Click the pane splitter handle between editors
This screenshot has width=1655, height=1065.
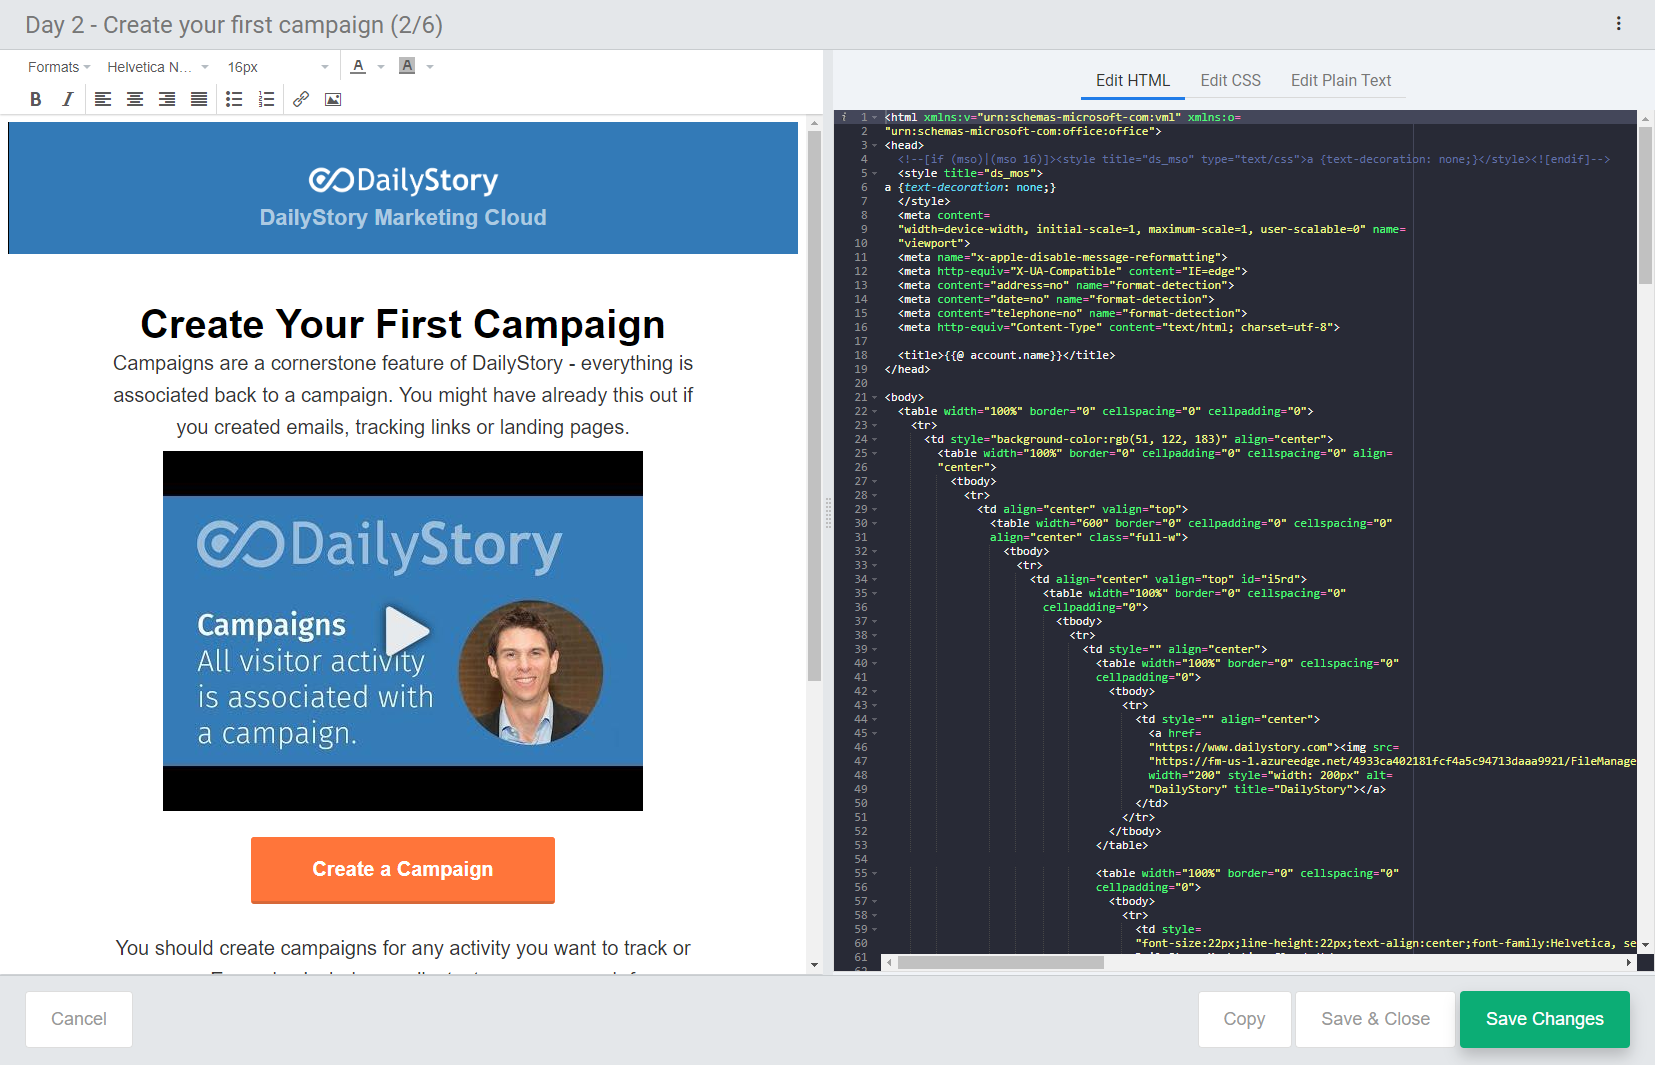(828, 513)
